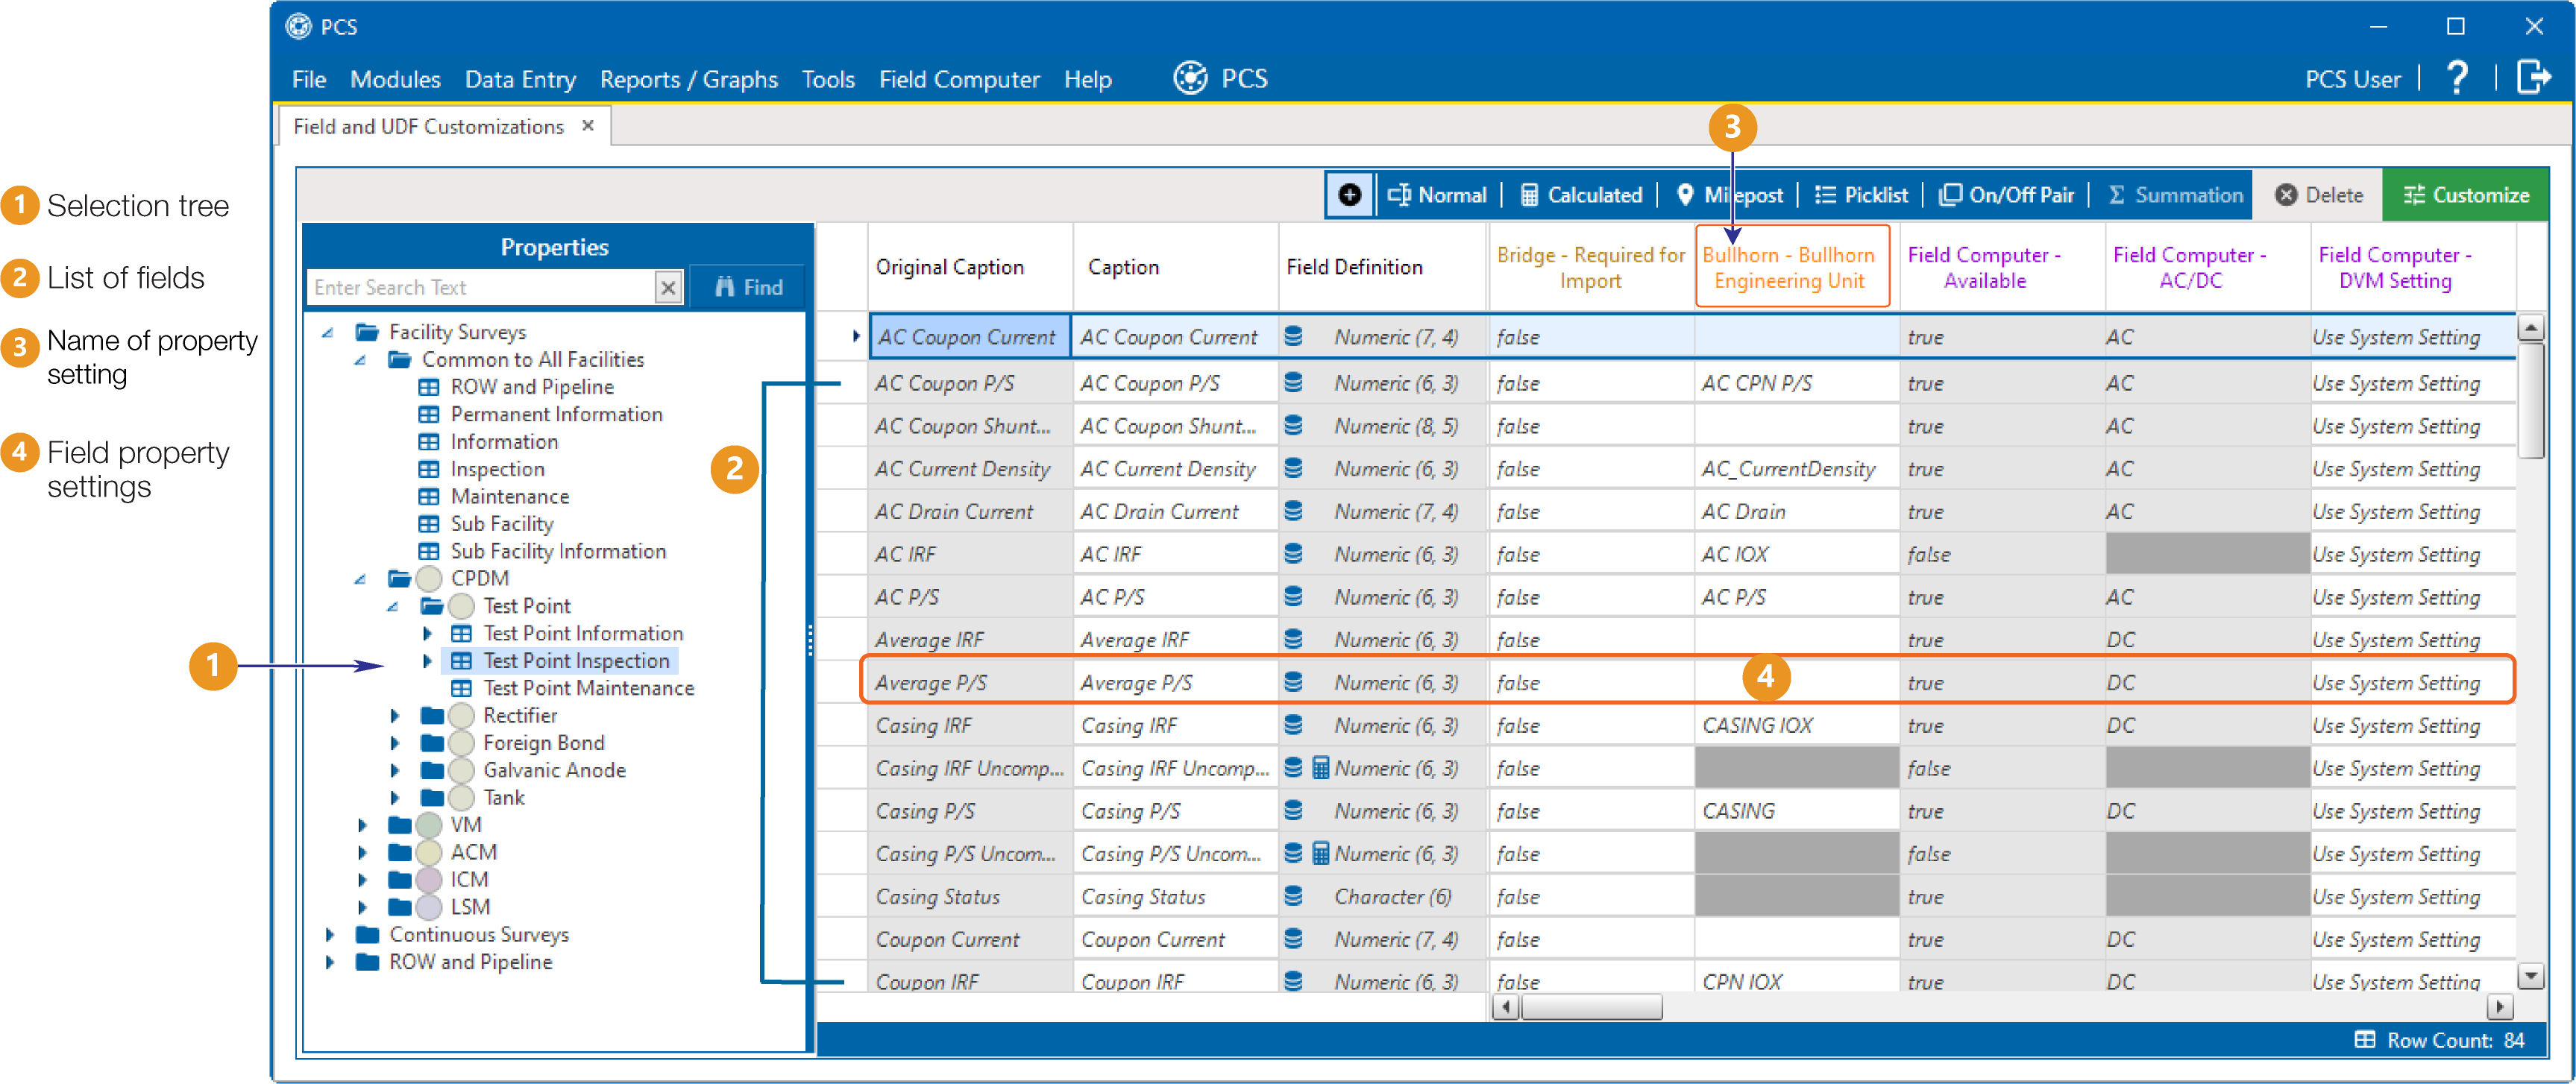Expand the Continuous Surveys node
2576x1084 pixels.
(331, 934)
